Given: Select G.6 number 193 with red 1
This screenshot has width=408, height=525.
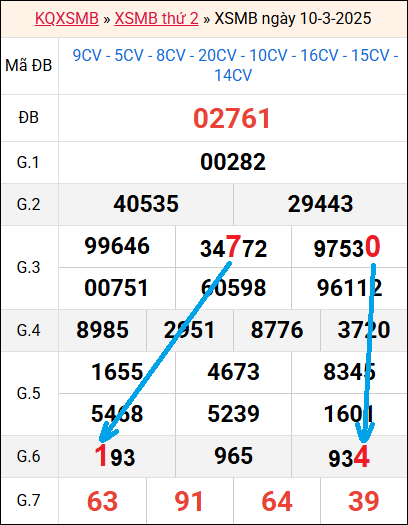Looking at the screenshot, I should pos(115,456).
